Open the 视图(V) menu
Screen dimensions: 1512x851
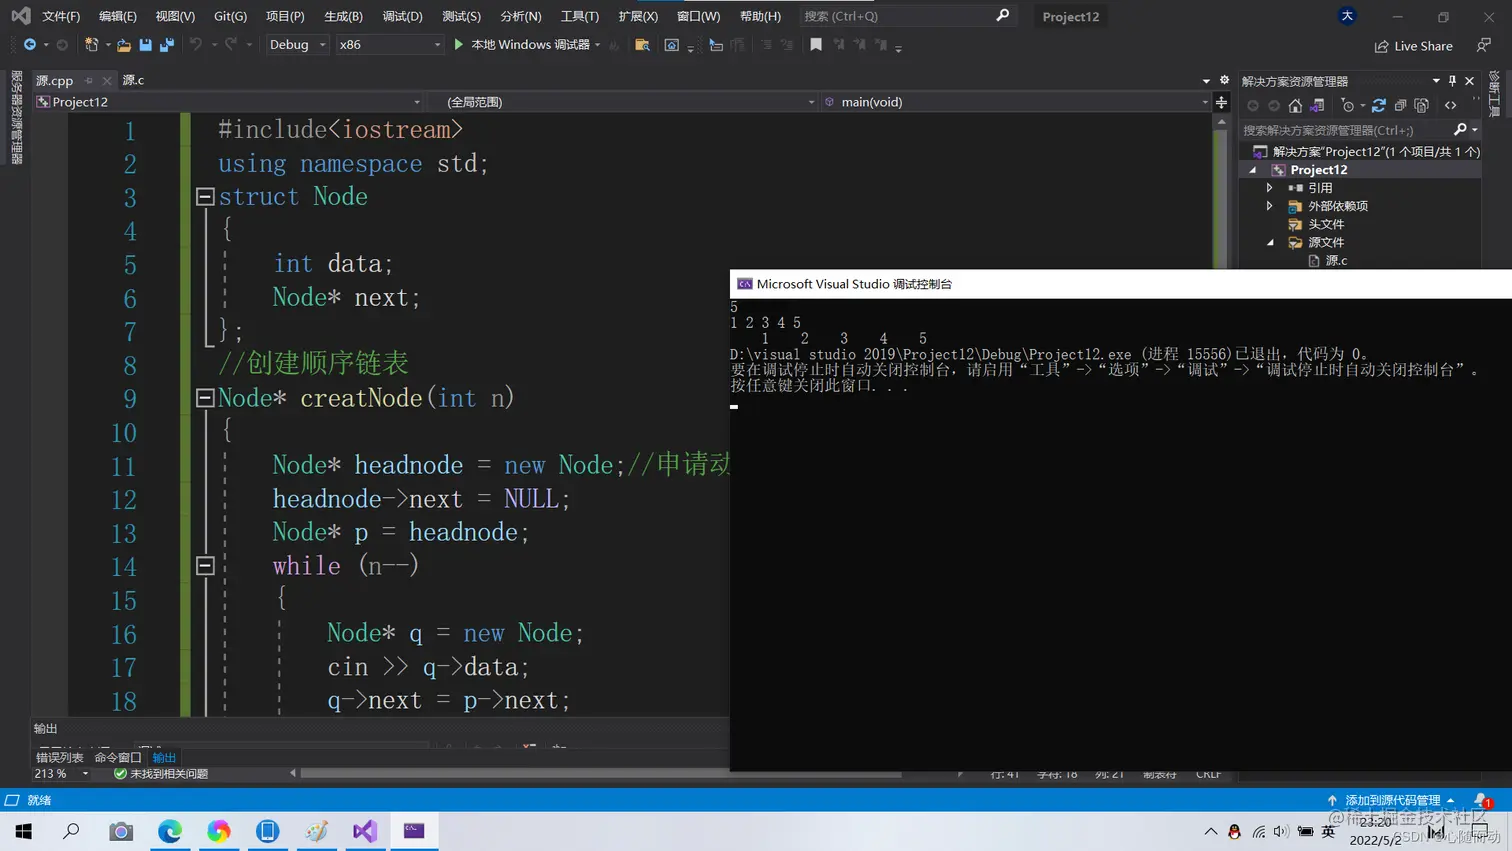click(x=175, y=16)
